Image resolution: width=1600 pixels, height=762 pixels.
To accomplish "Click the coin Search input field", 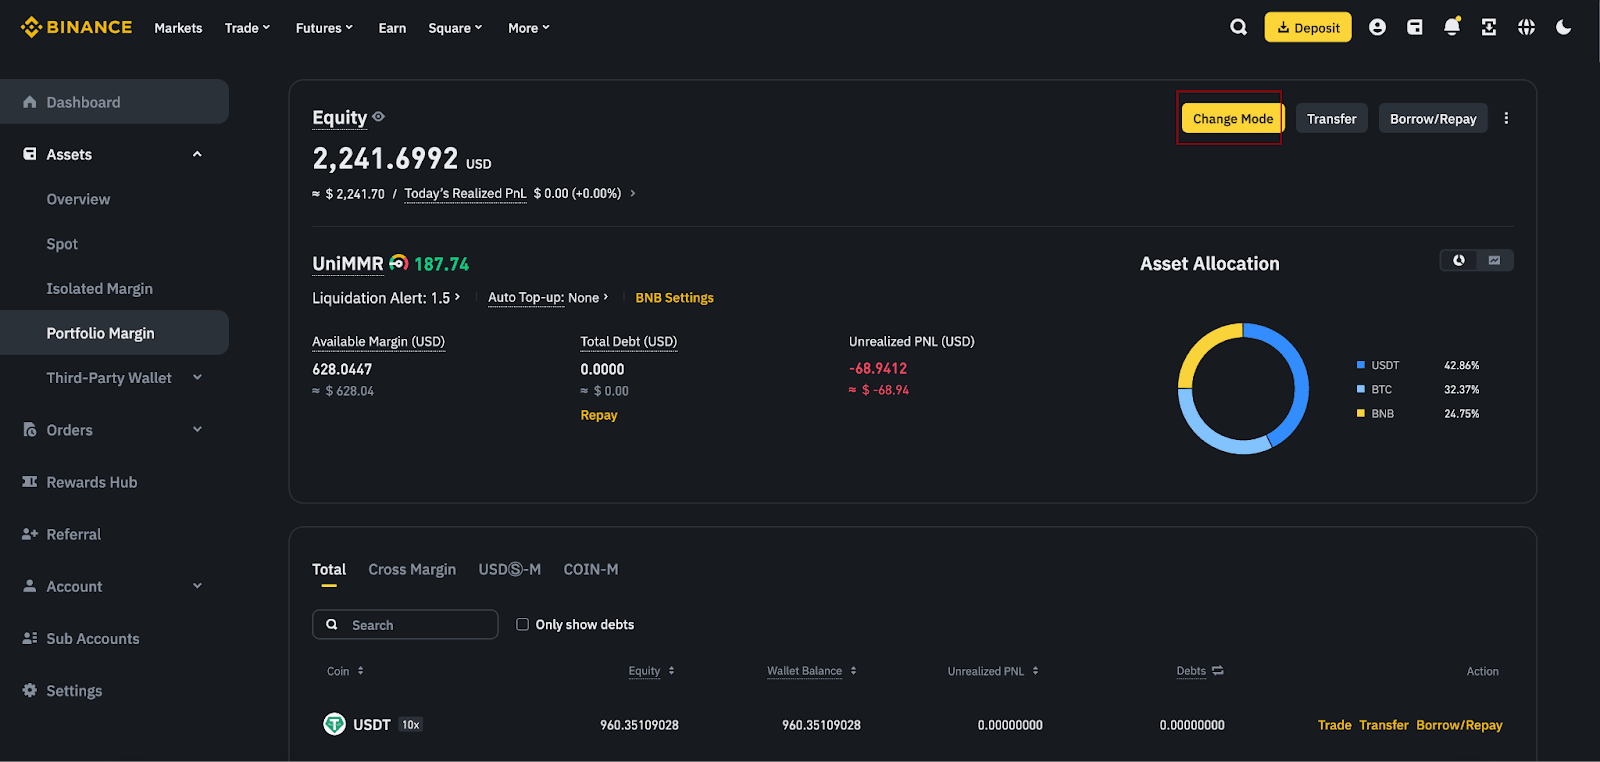I will click(x=405, y=624).
